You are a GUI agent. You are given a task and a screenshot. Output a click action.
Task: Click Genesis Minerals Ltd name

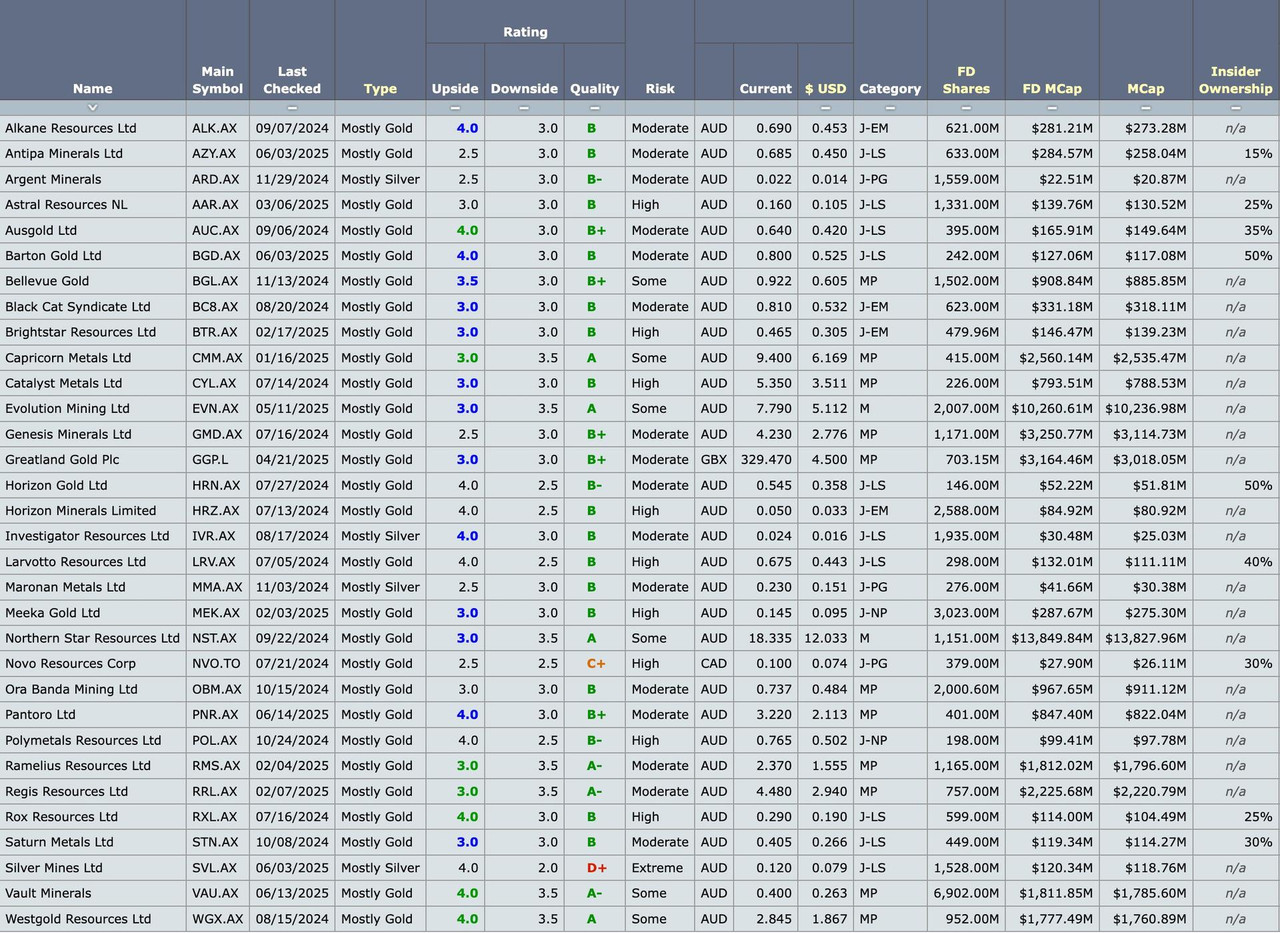pyautogui.click(x=68, y=434)
